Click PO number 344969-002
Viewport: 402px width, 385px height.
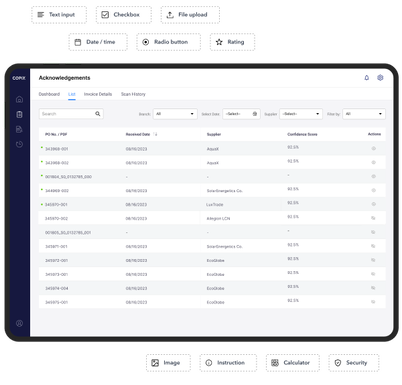coord(57,191)
